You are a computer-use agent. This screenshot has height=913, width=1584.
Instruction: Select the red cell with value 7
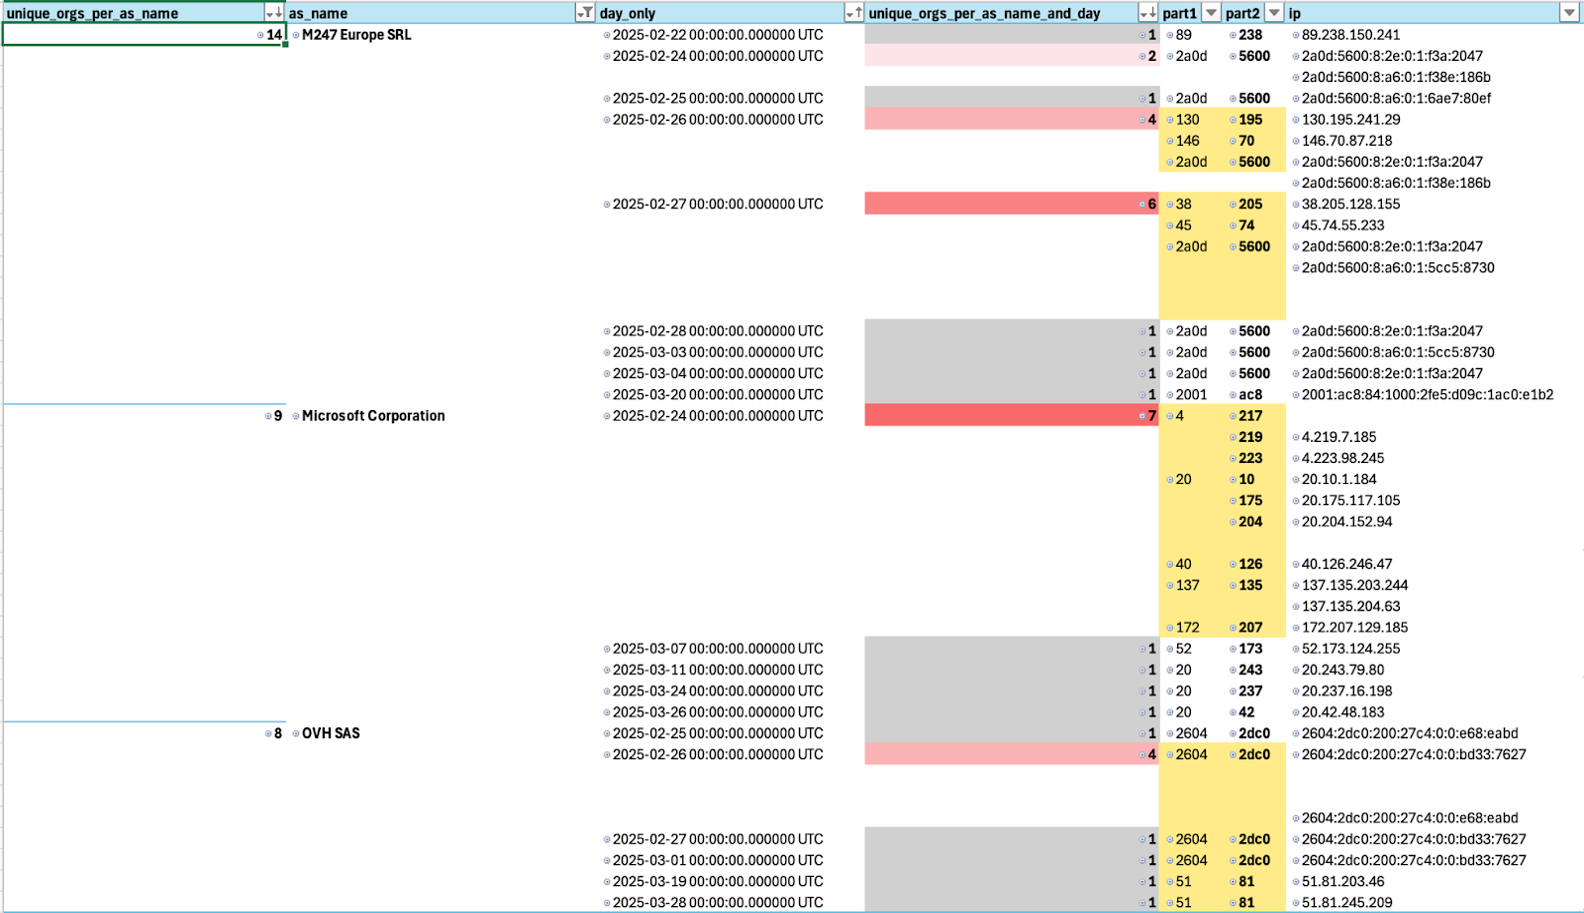(1012, 416)
